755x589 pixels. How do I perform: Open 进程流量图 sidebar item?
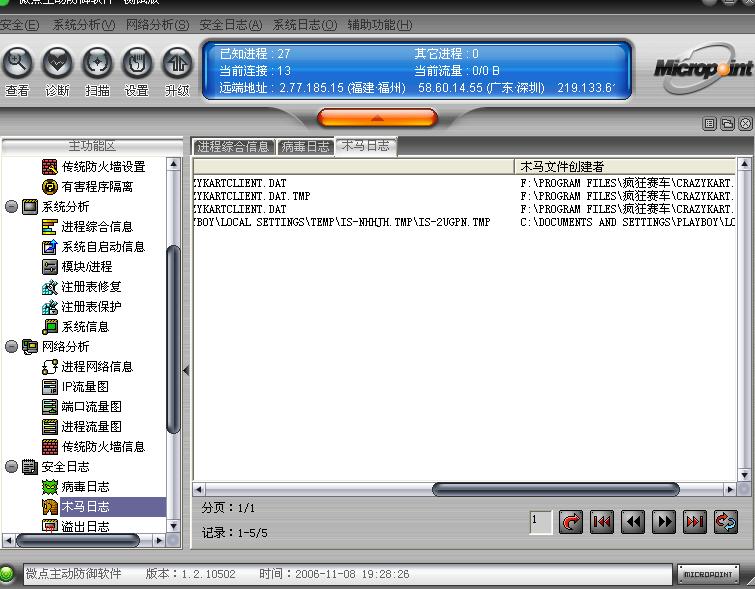click(x=82, y=427)
